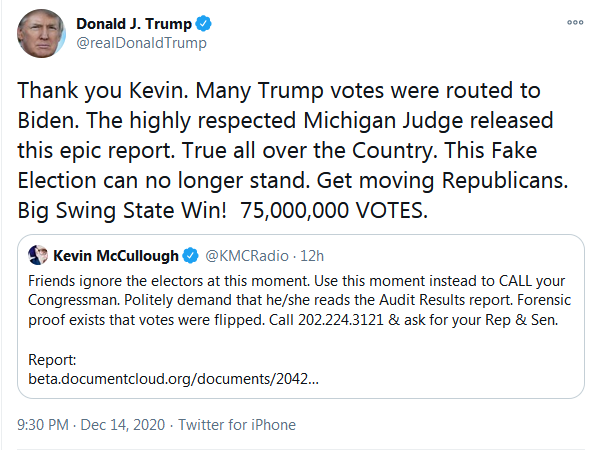The width and height of the screenshot is (599, 450).
Task: Click the phone number 202.224.3121 in quote
Action: point(341,320)
